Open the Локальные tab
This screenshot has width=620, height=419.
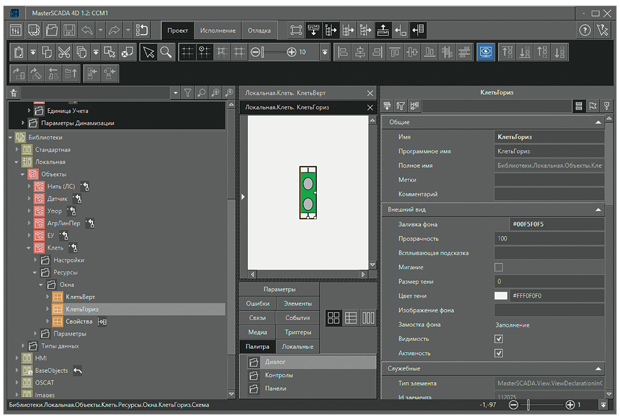pos(297,347)
